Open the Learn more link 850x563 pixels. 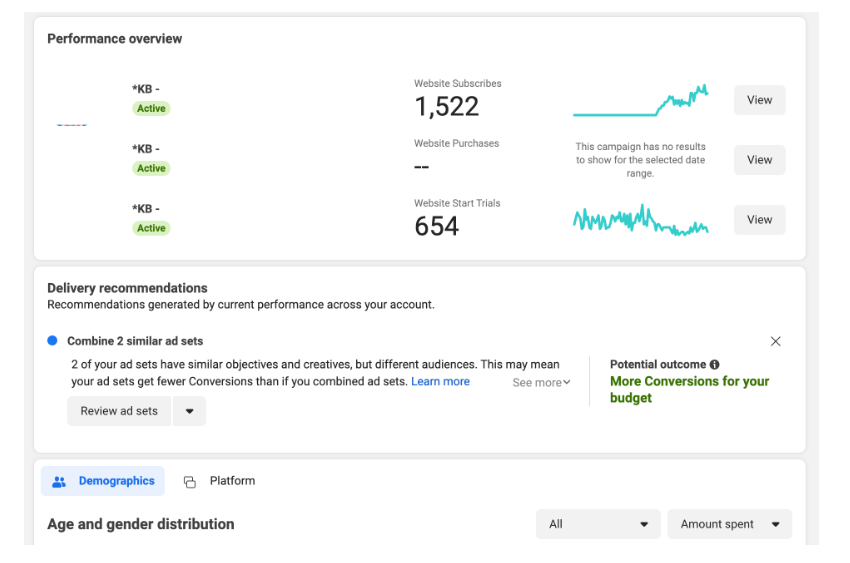(440, 381)
